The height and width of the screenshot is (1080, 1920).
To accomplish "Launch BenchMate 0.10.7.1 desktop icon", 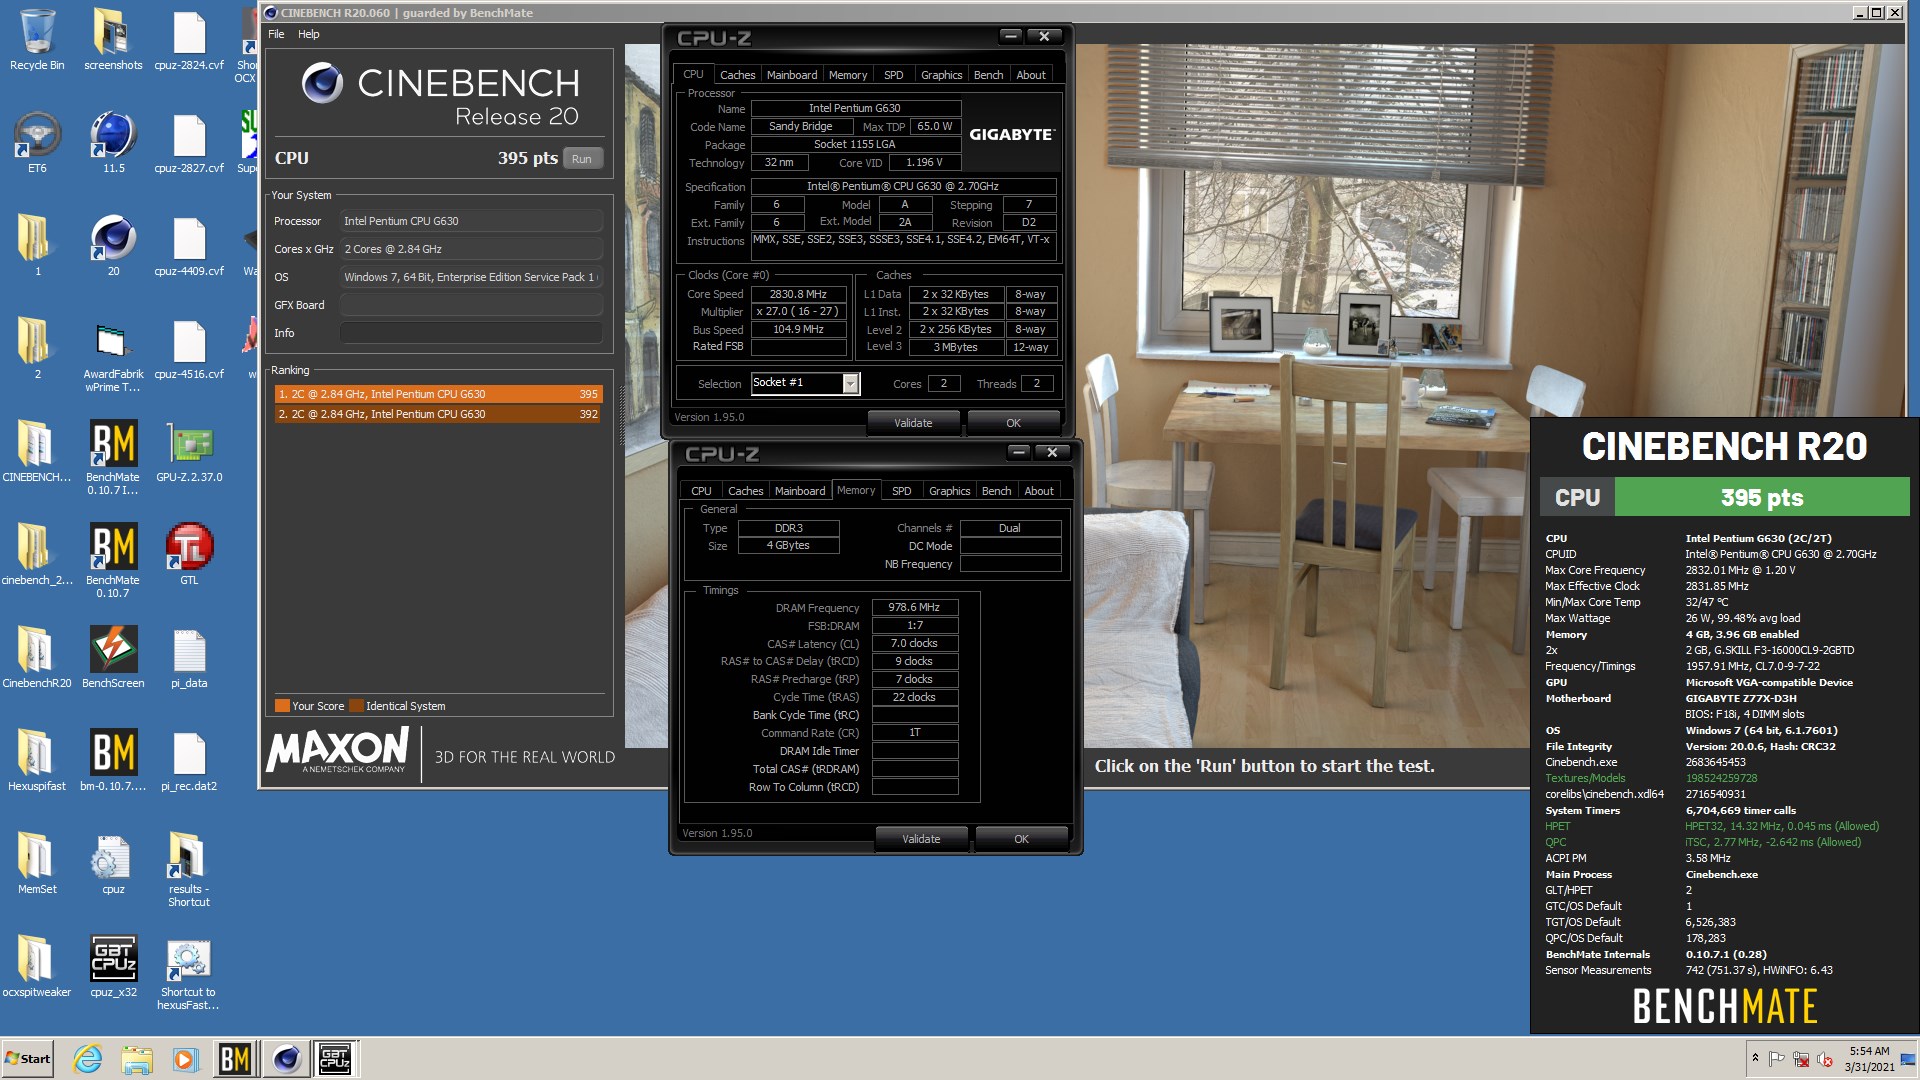I will 113,458.
